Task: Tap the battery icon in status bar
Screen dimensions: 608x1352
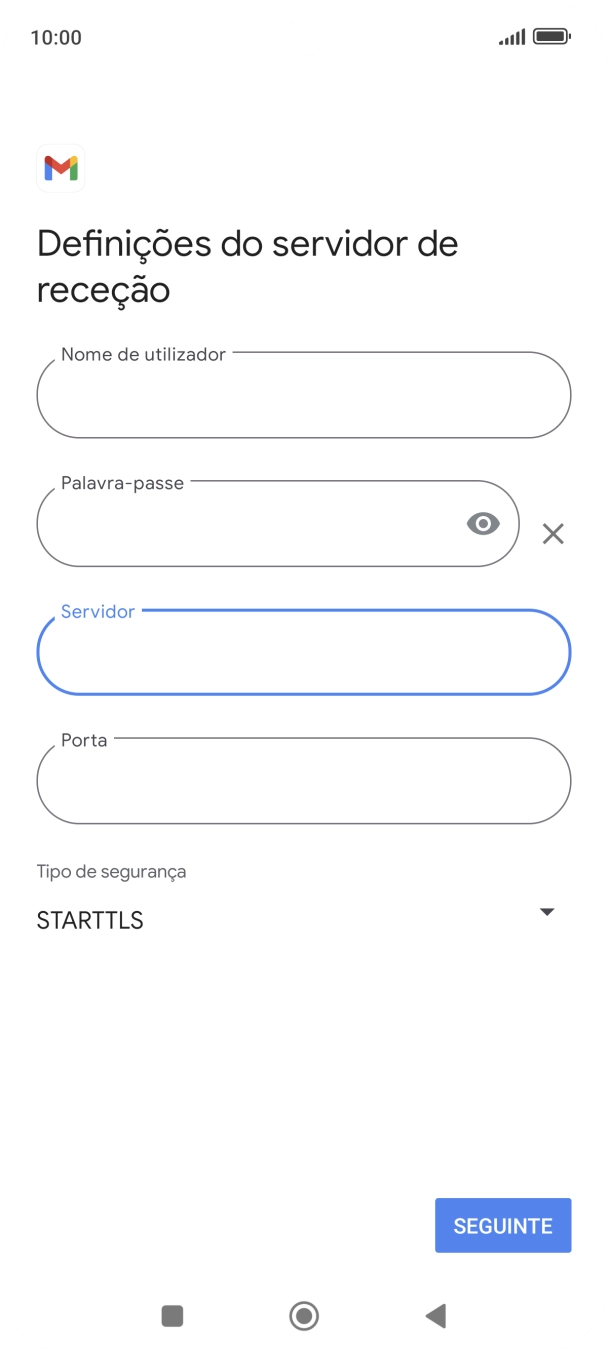Action: [x=551, y=37]
